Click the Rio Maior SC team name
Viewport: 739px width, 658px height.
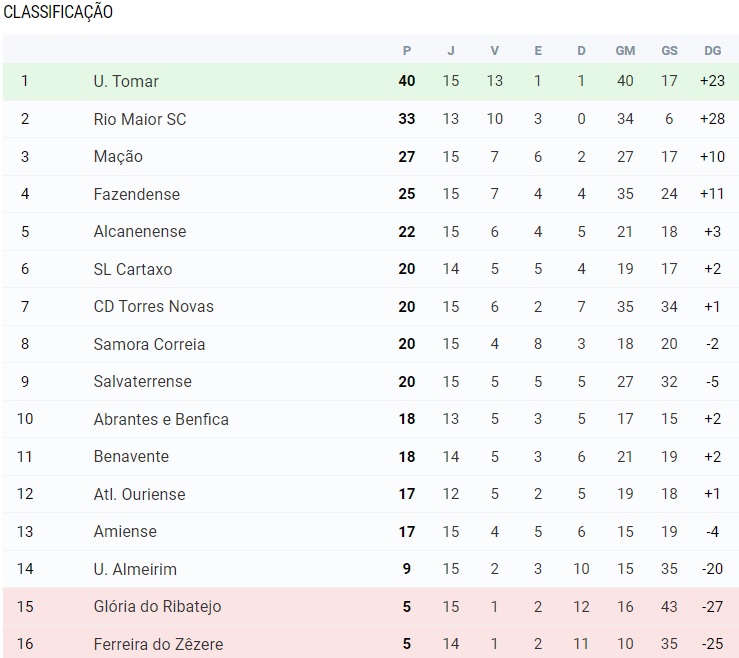[x=140, y=119]
